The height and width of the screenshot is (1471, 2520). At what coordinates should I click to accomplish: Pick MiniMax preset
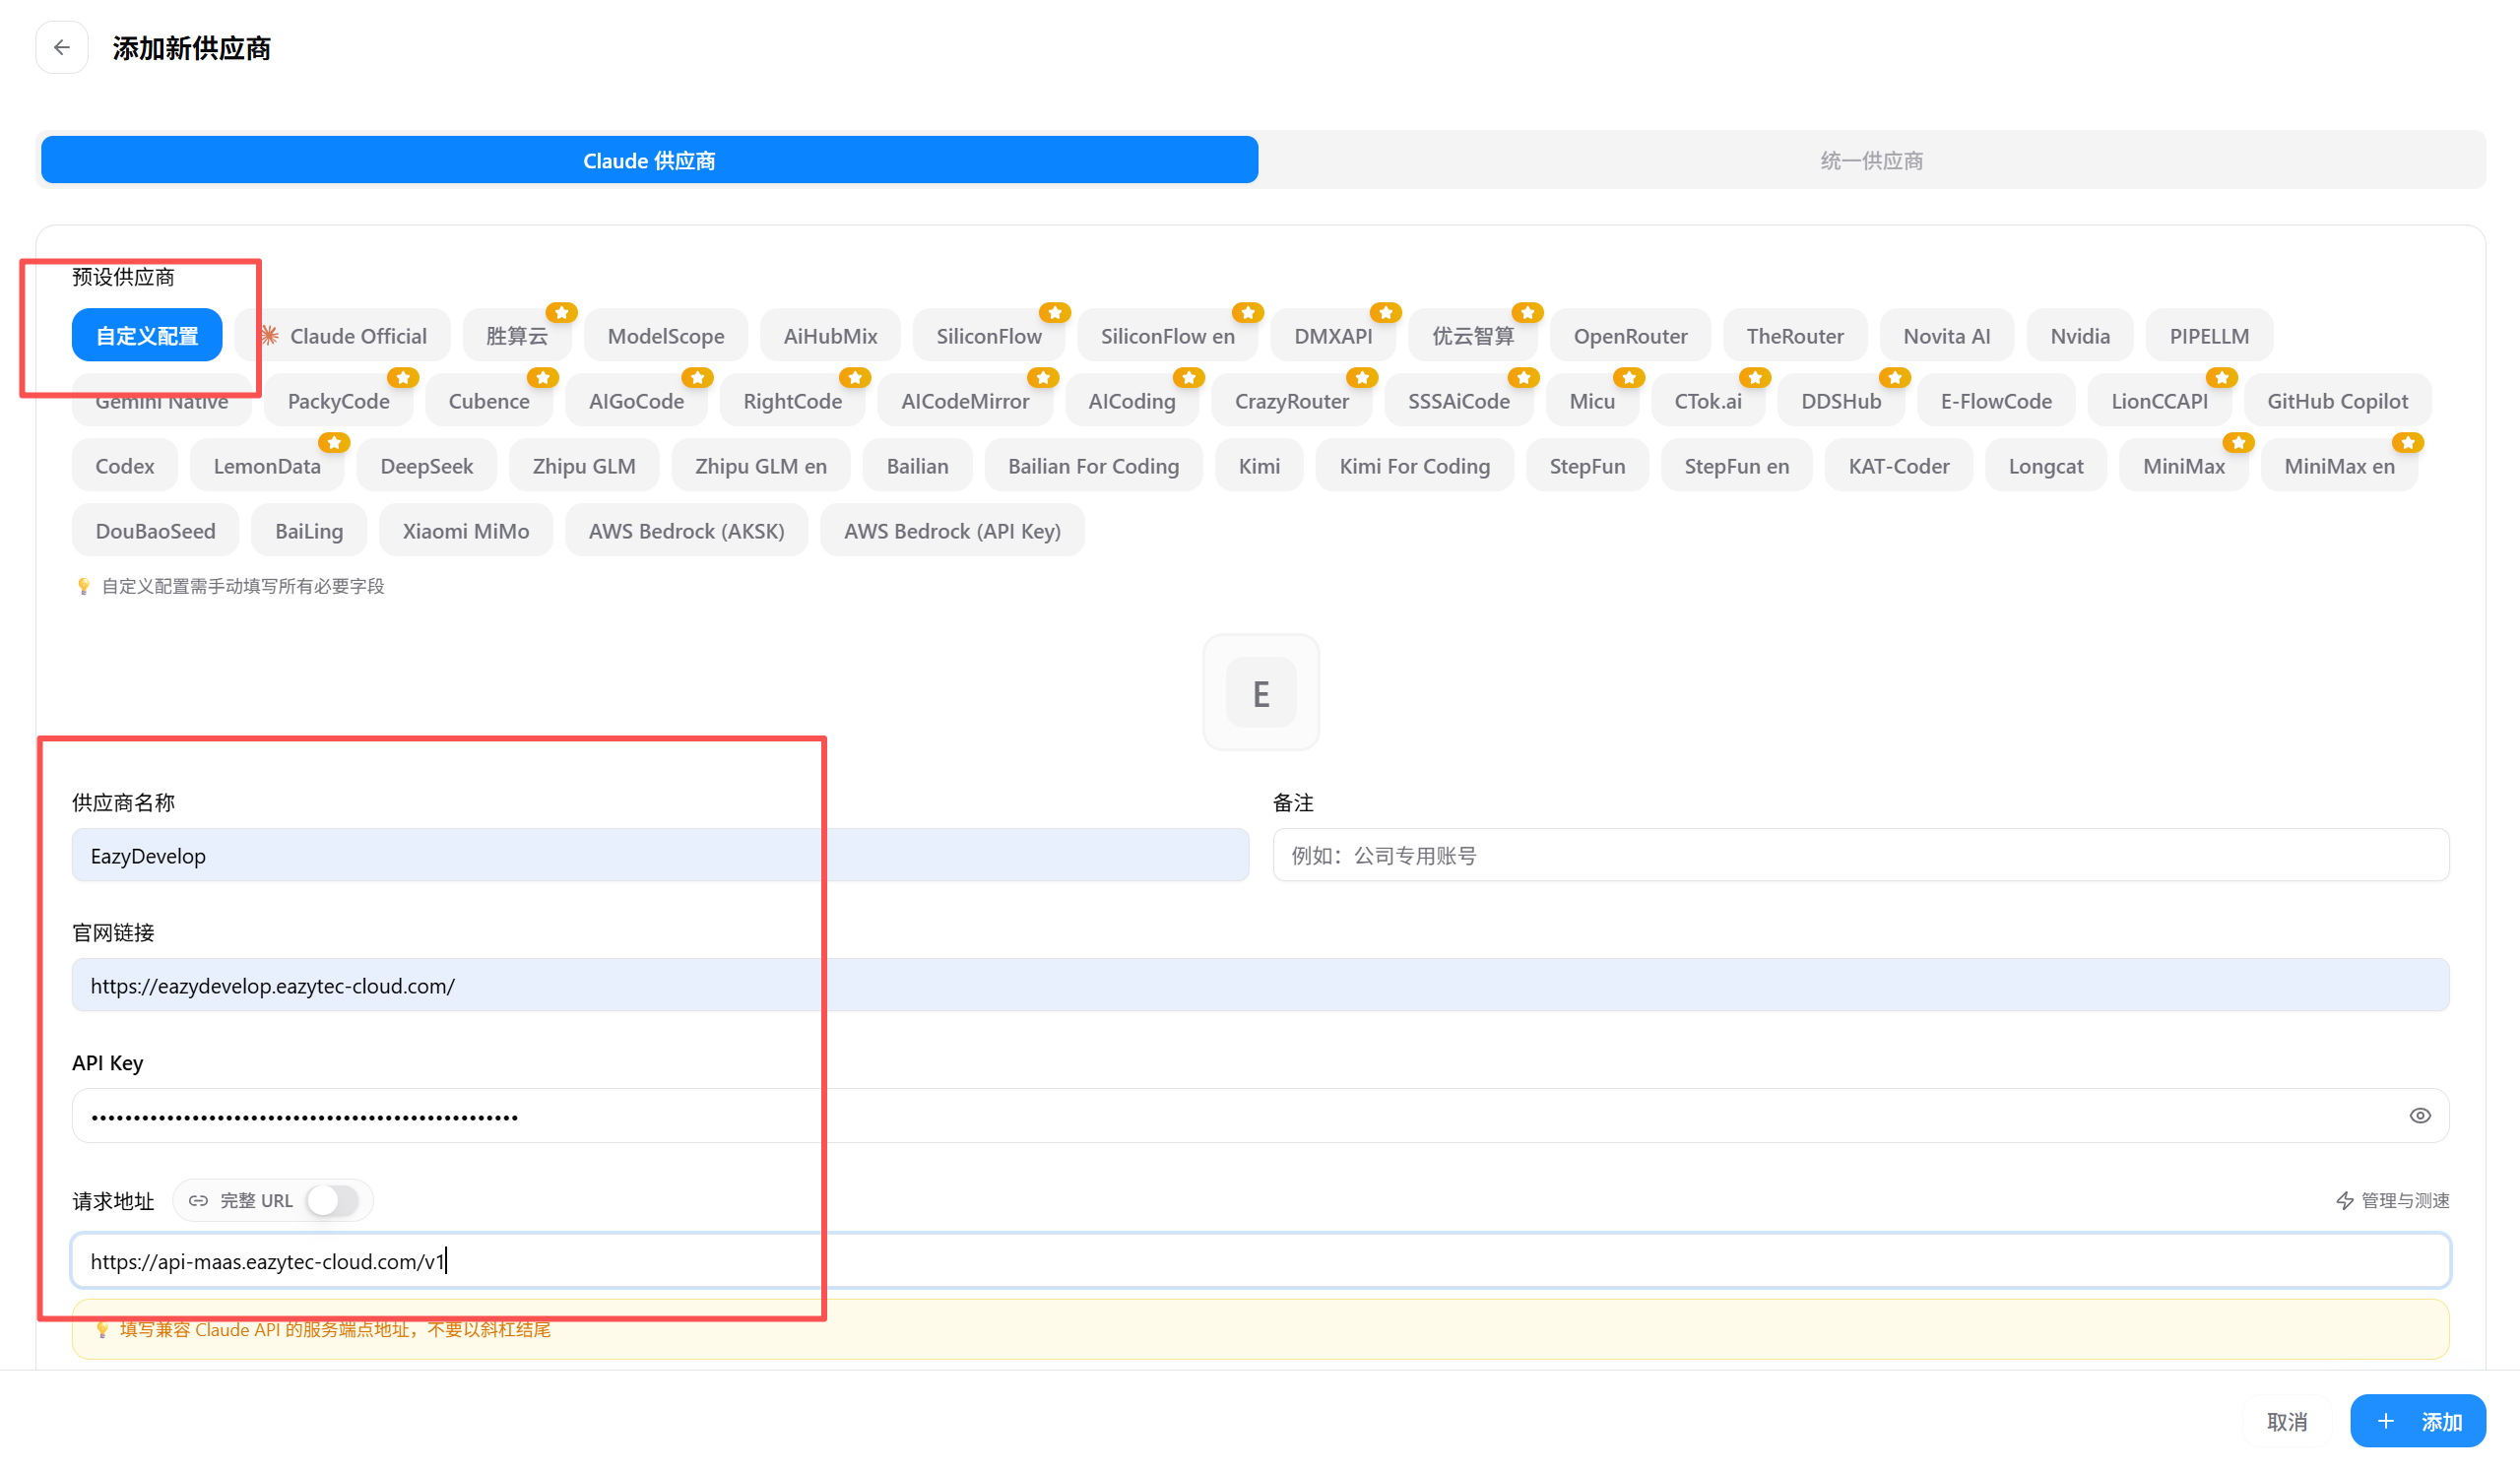tap(2184, 465)
